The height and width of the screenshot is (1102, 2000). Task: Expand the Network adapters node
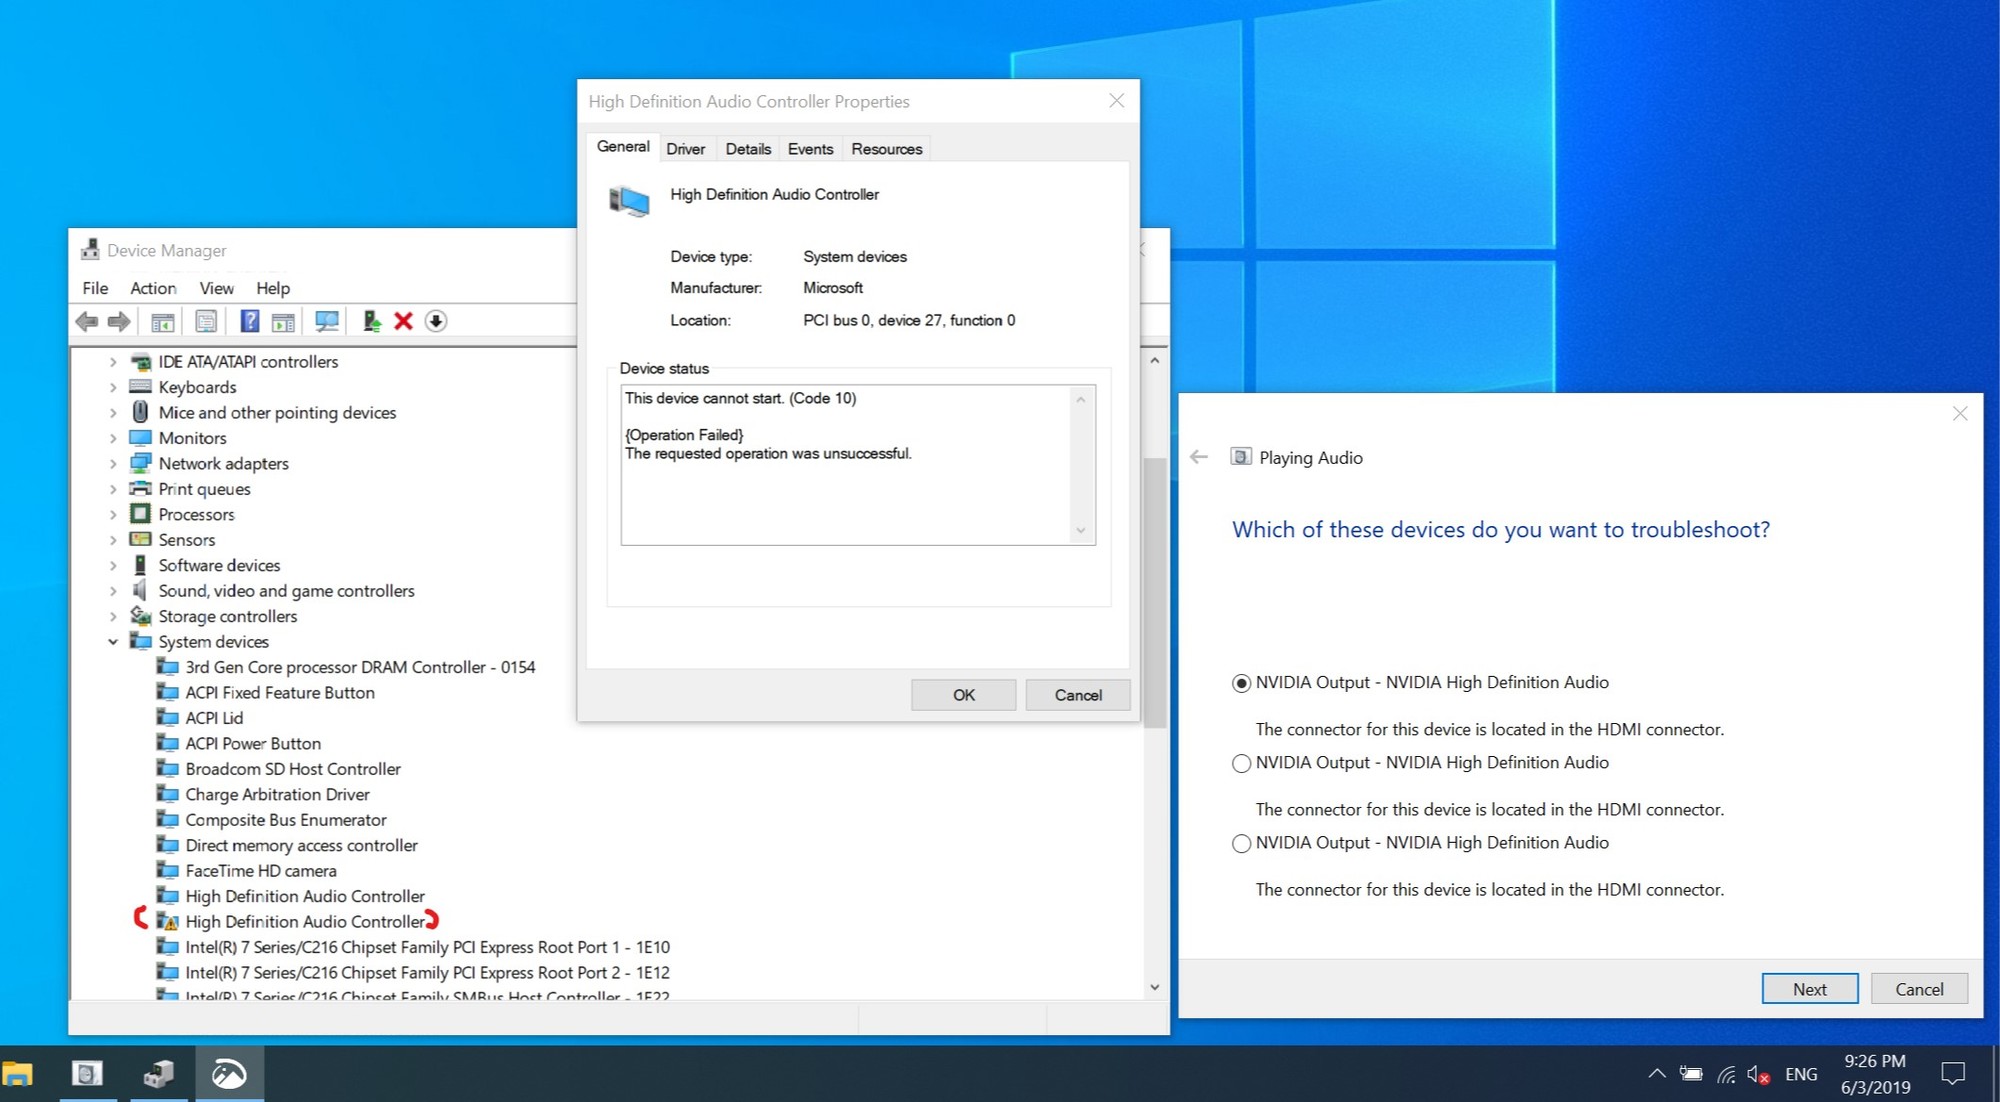(113, 464)
